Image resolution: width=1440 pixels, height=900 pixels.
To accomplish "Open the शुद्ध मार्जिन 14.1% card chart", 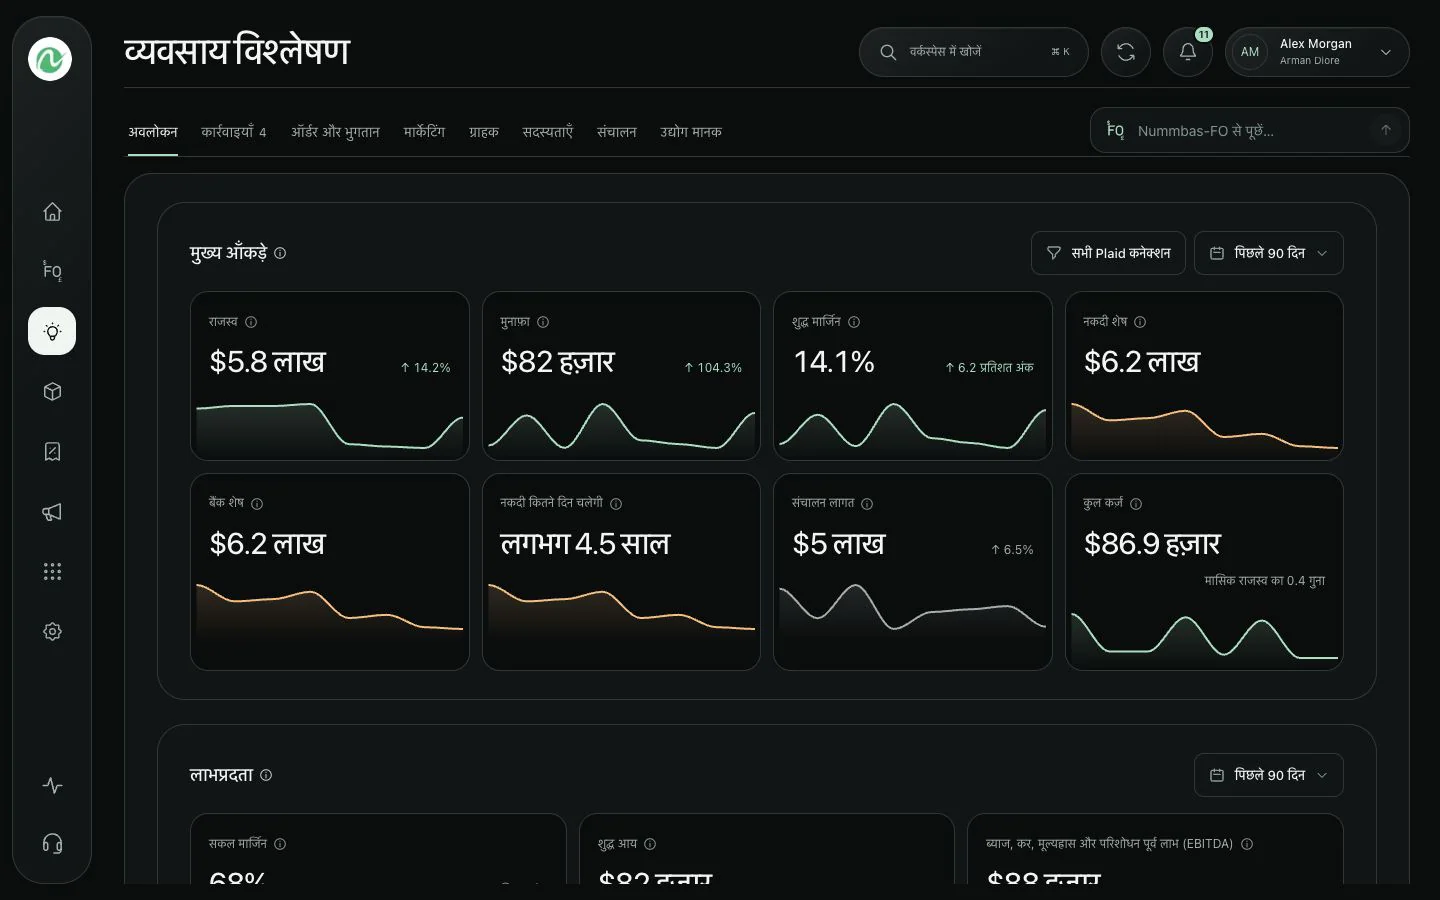I will 913,427.
